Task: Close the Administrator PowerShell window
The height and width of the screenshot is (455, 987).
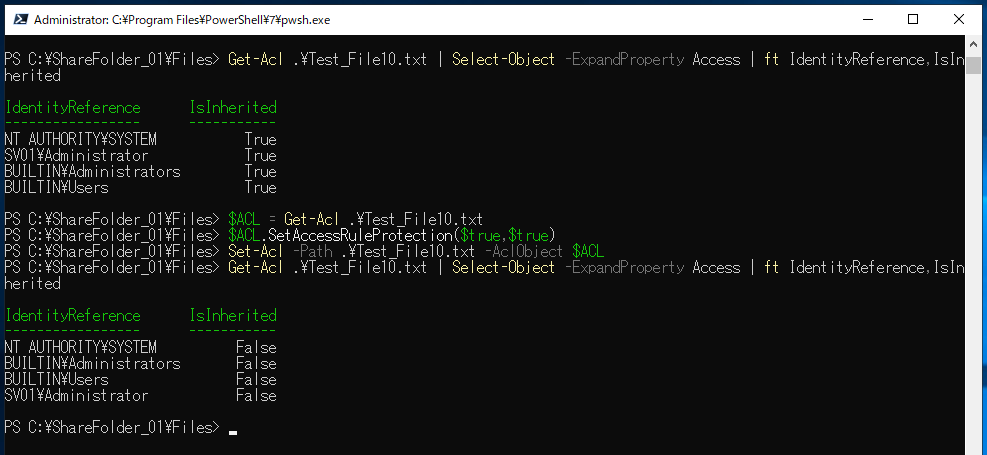Action: pos(959,19)
